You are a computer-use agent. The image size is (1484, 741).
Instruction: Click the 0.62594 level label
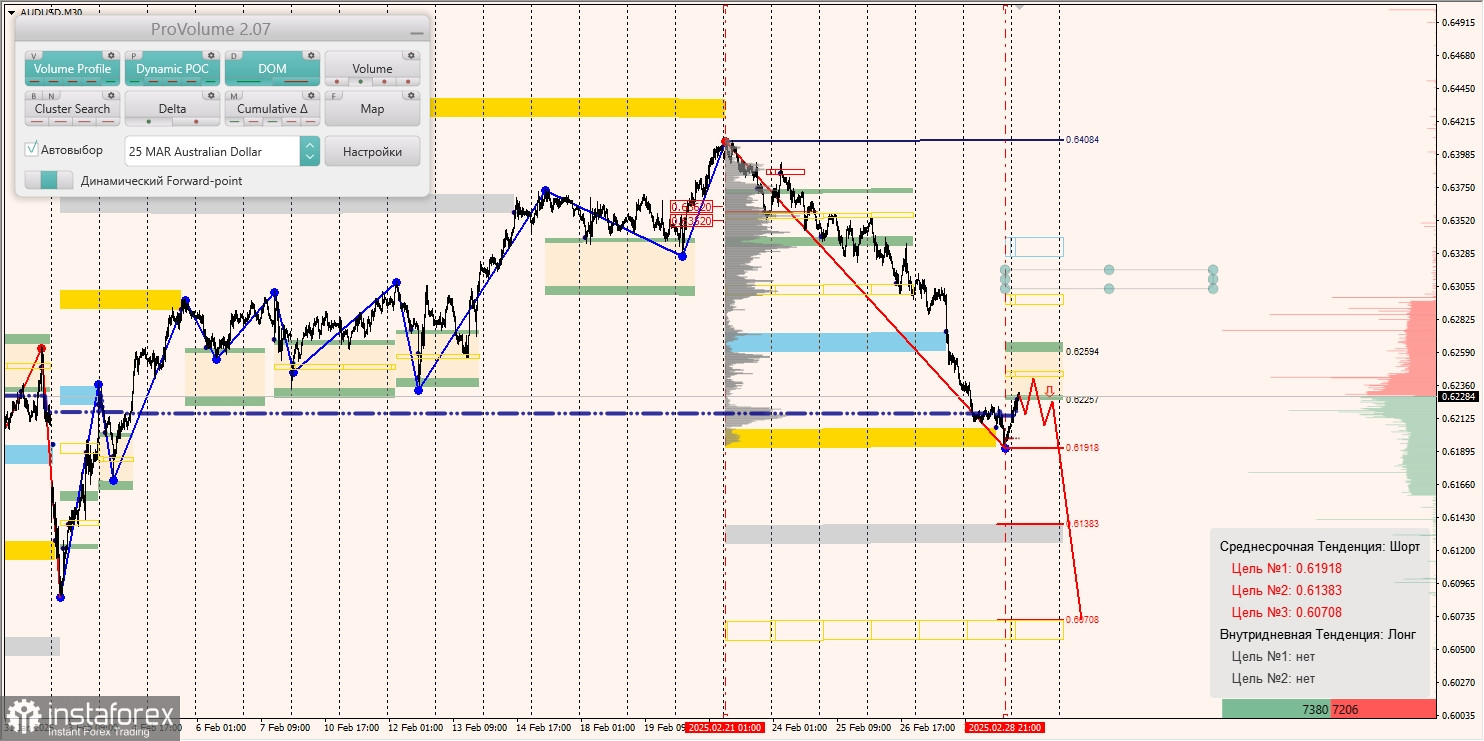click(1082, 352)
